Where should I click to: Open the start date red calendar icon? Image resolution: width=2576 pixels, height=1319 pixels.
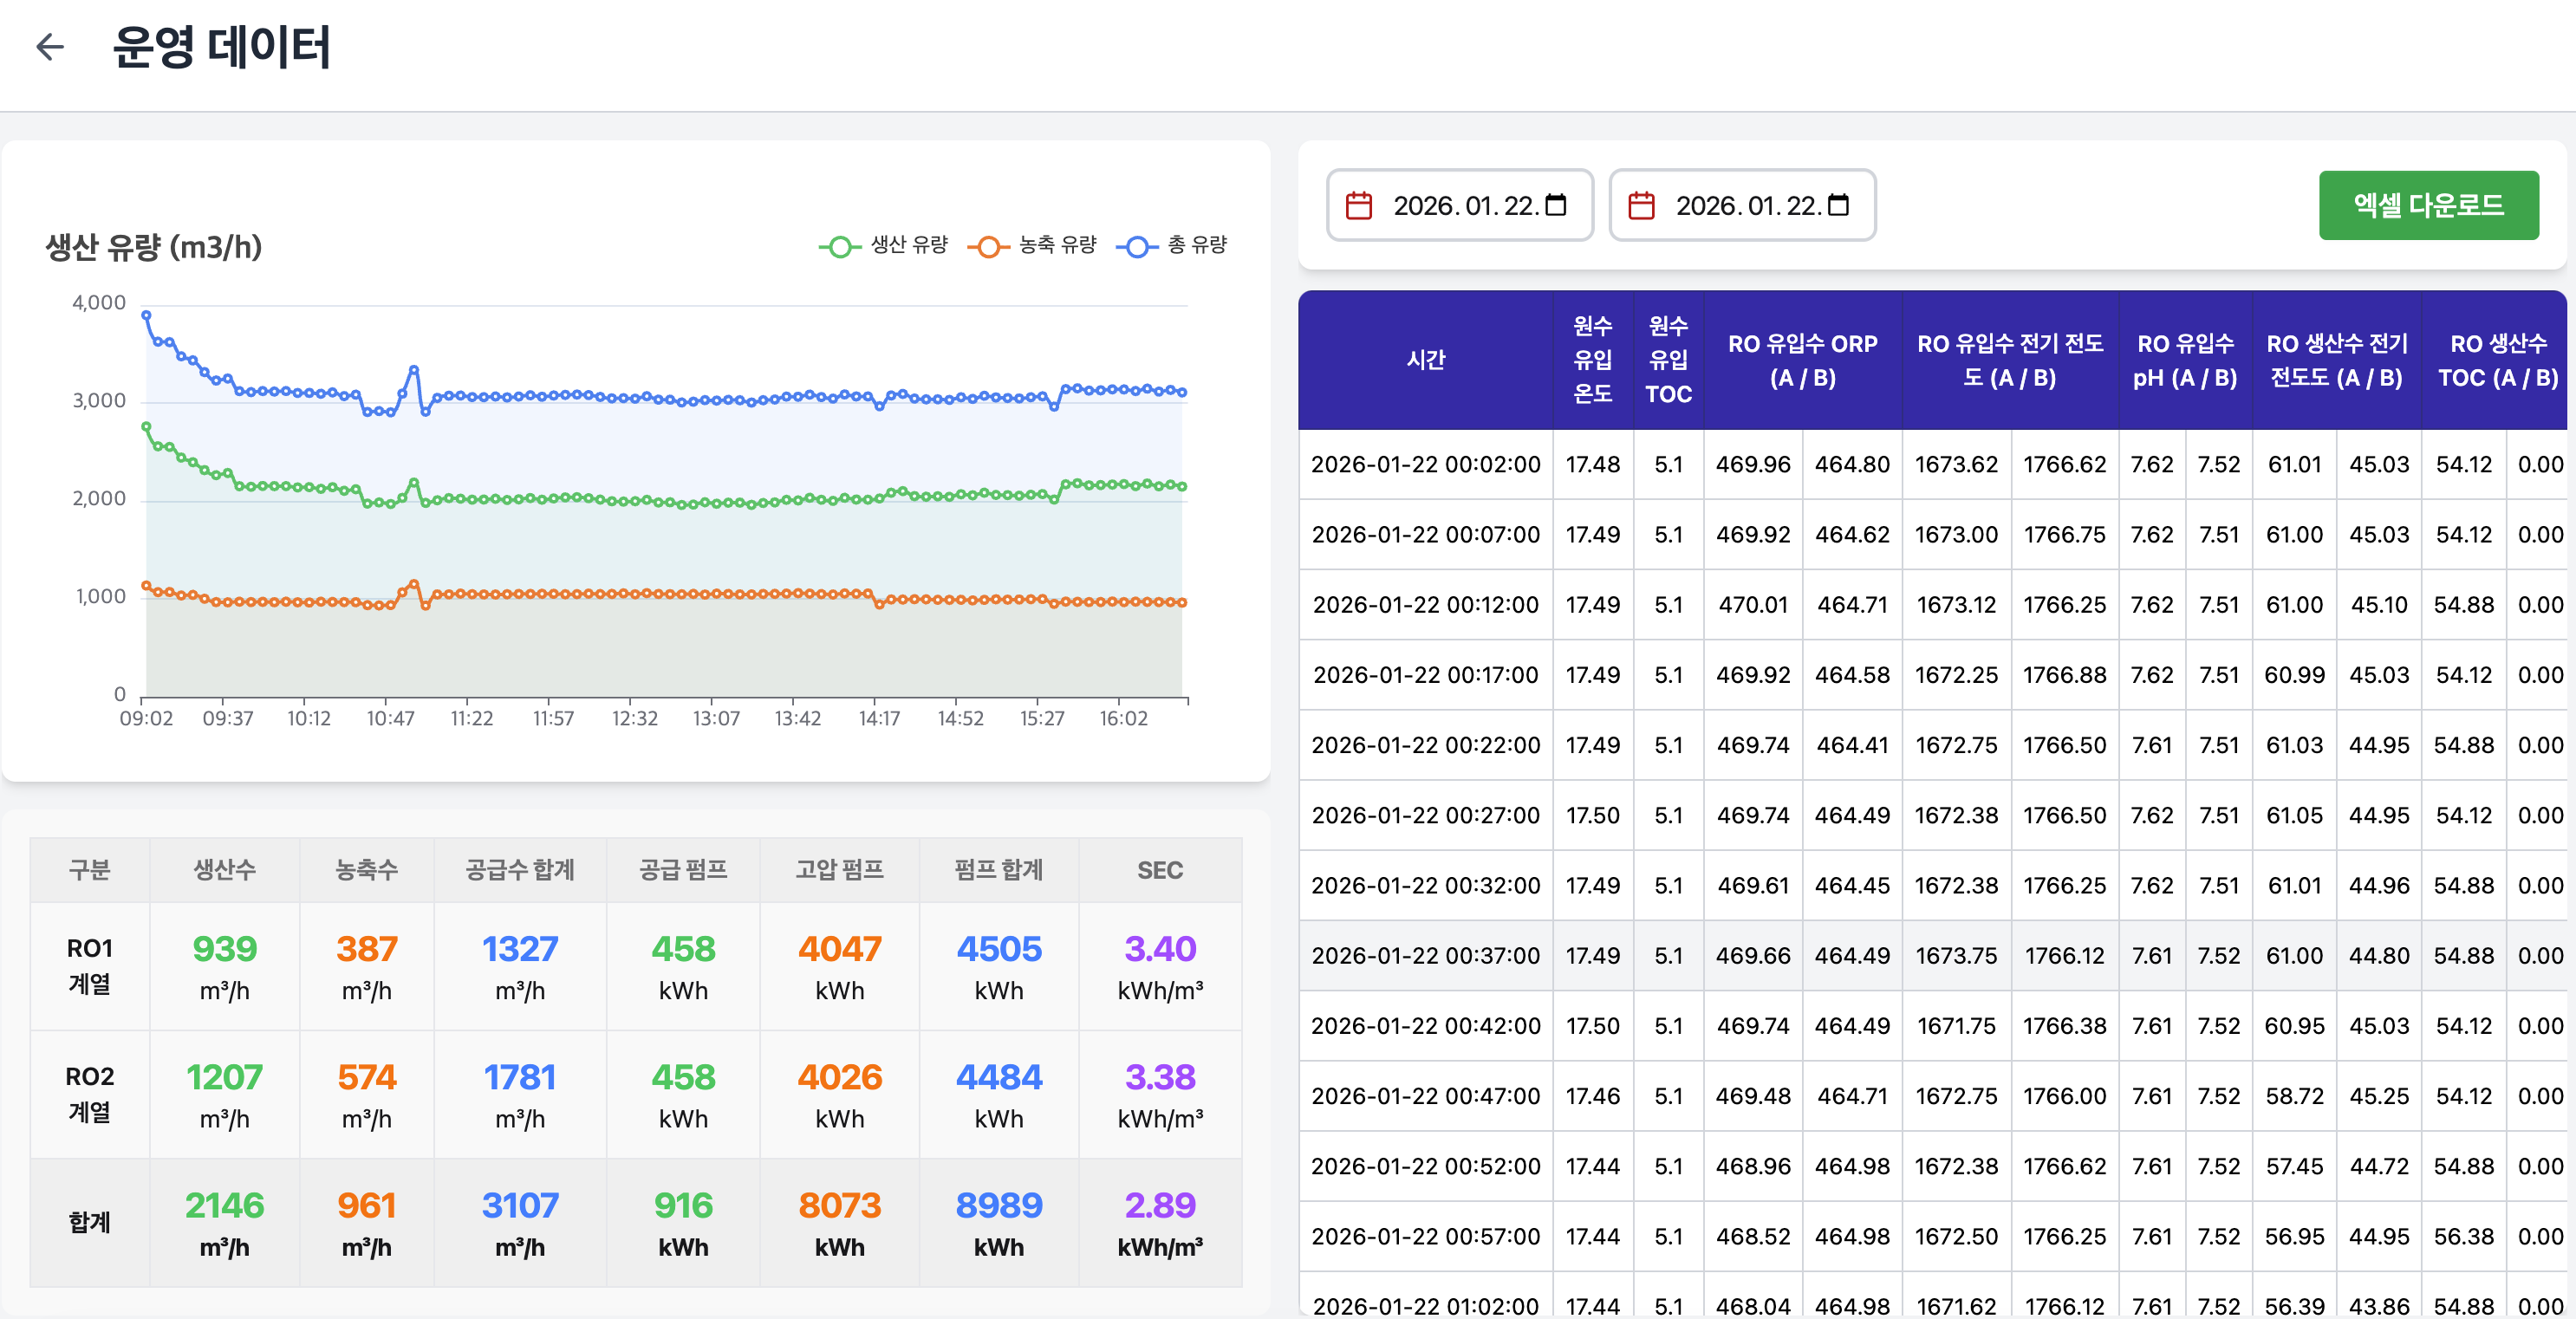(x=1358, y=205)
